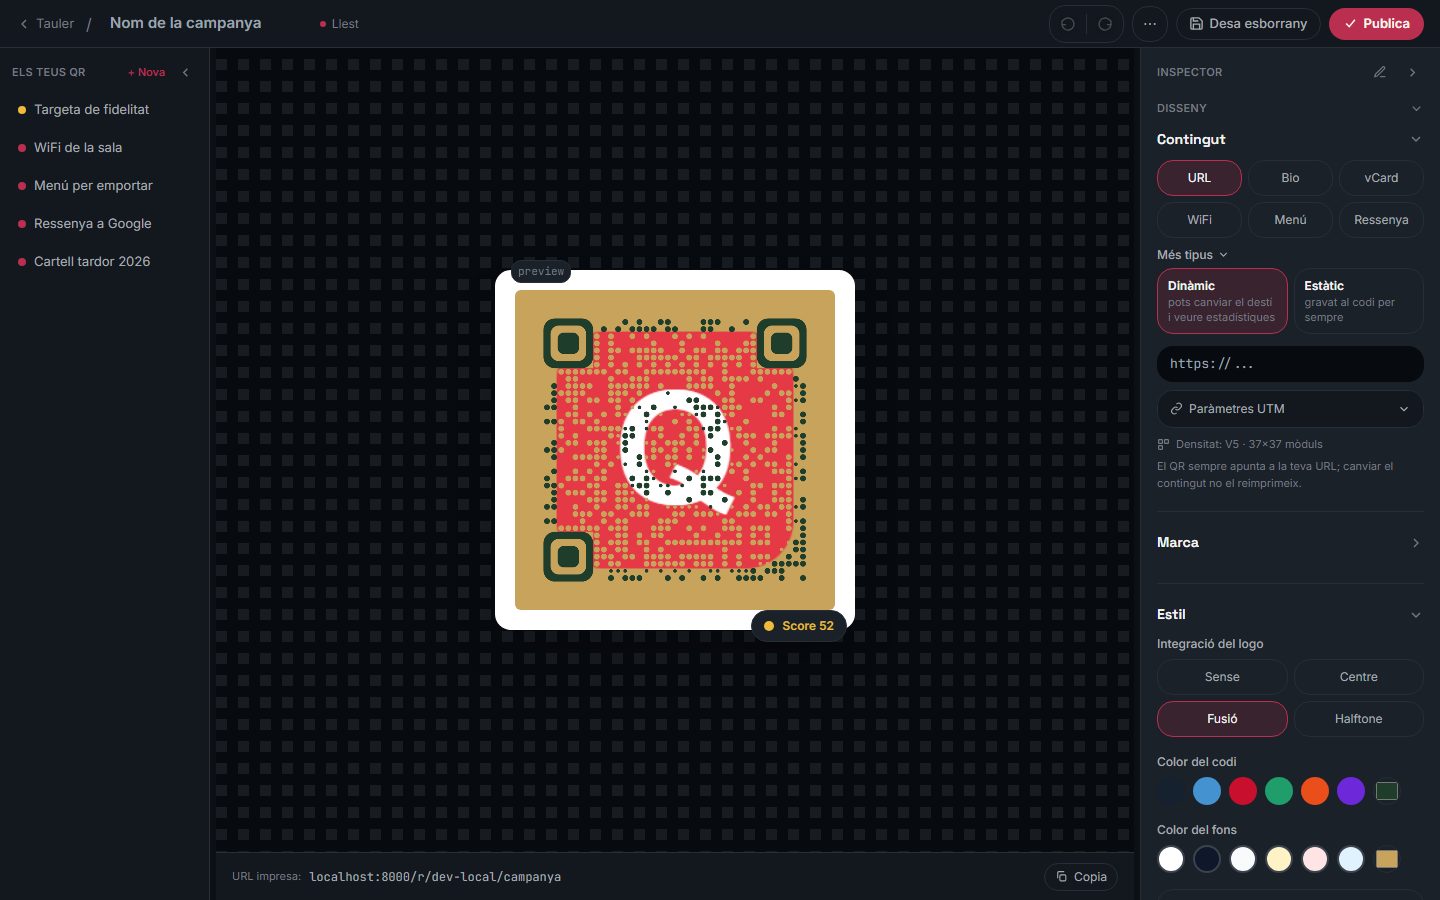Image resolution: width=1440 pixels, height=900 pixels.
Task: Pick the purple code color swatch
Action: 1351,791
